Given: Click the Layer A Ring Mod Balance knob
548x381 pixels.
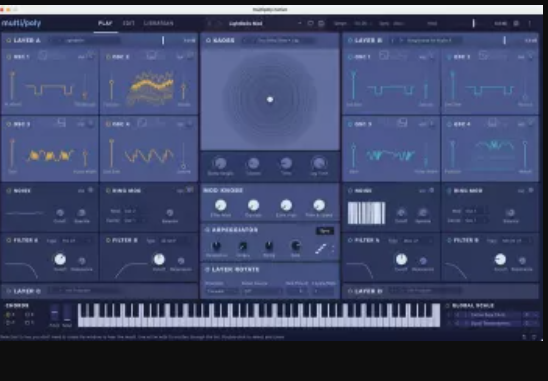Looking at the screenshot, I should point(170,213).
